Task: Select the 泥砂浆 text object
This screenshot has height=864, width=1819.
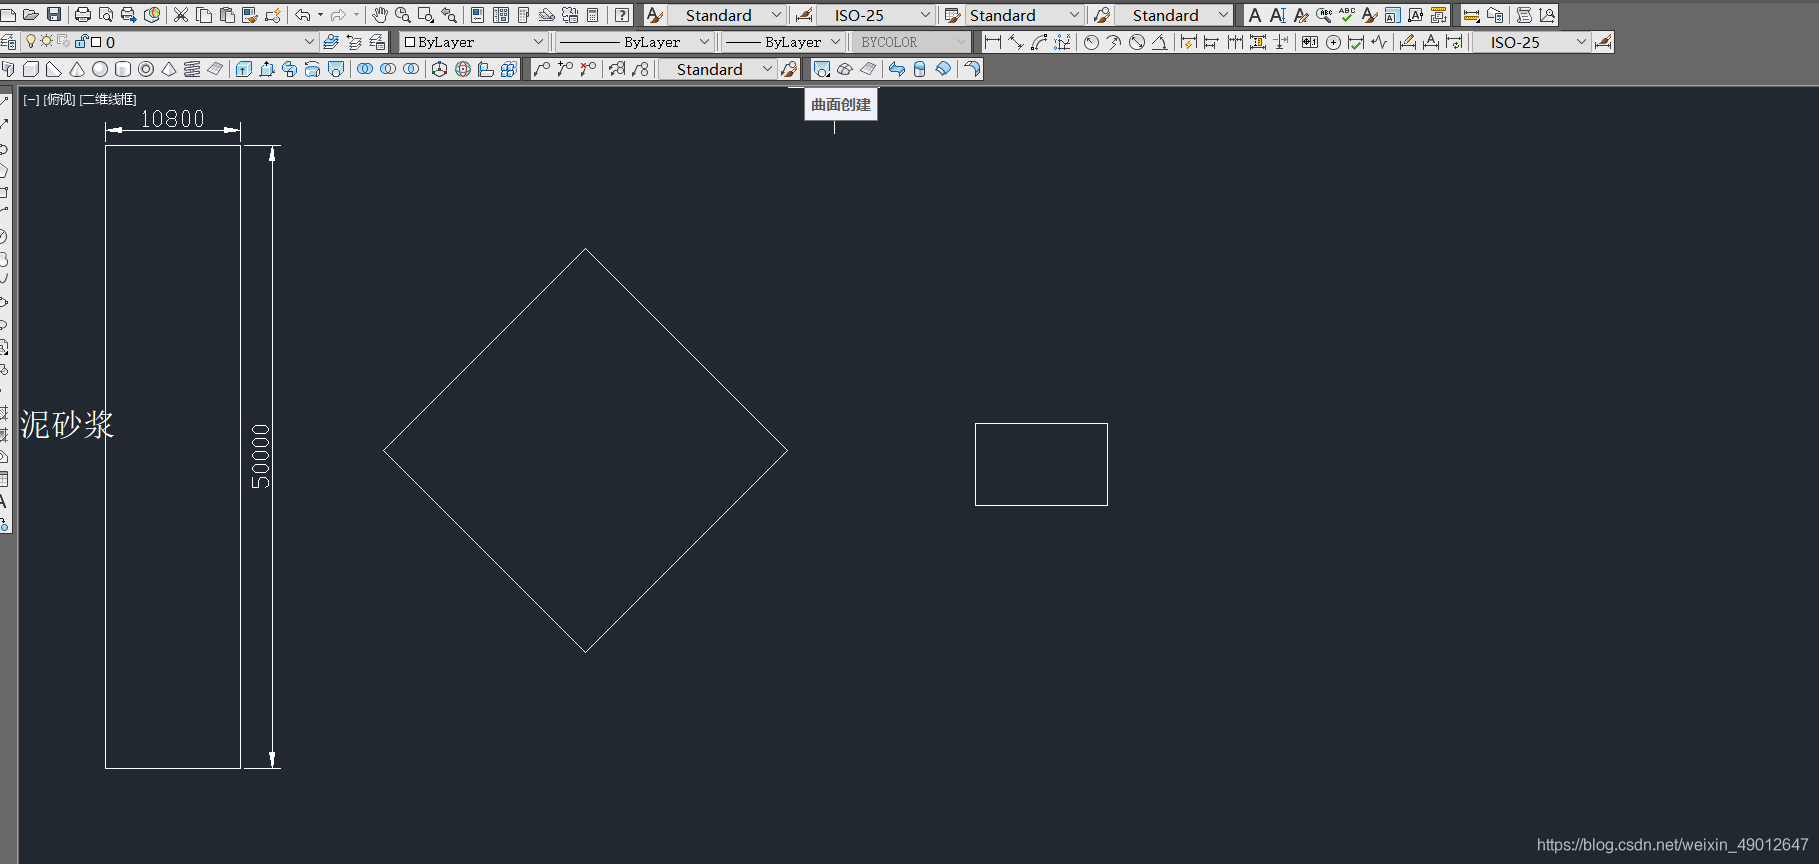Action: [67, 424]
